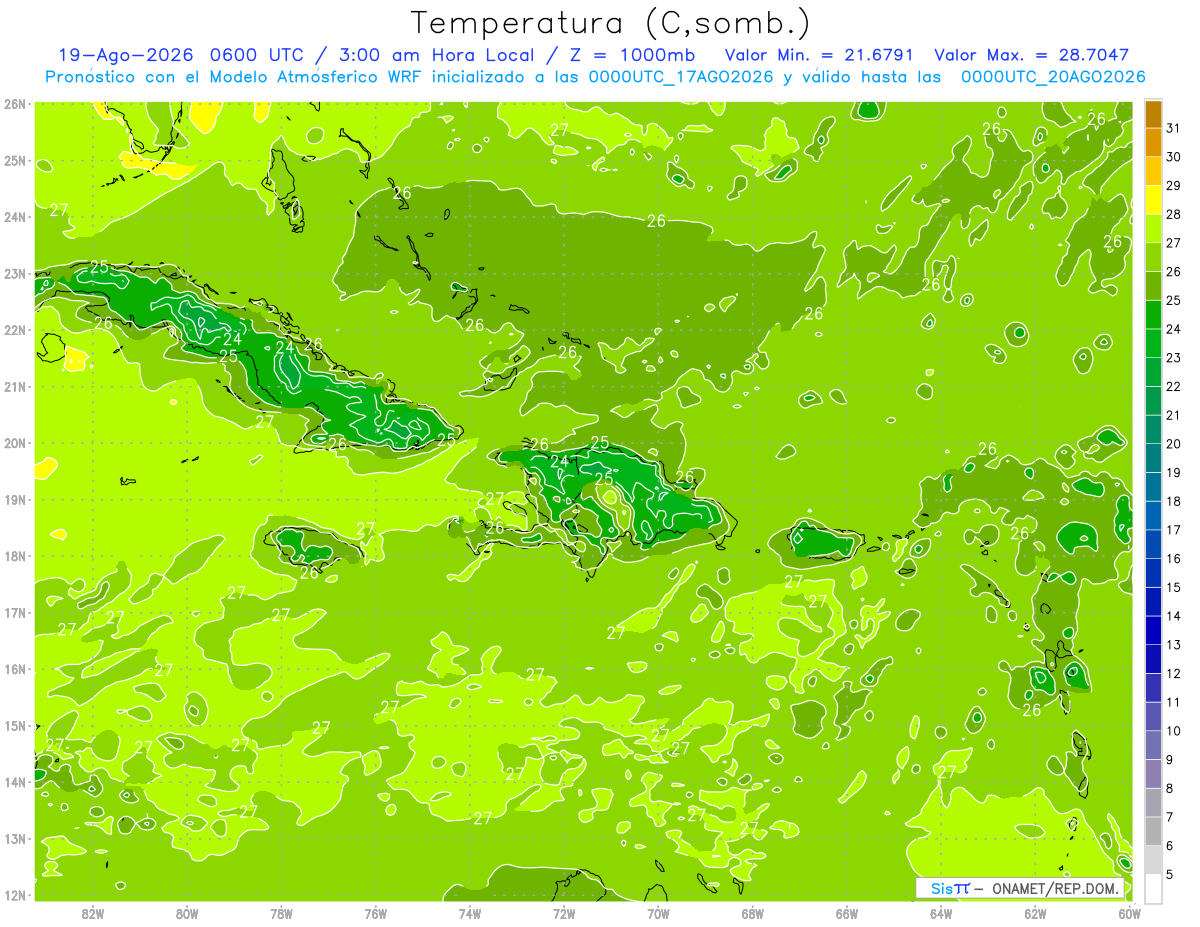The height and width of the screenshot is (927, 1200).
Task: Select legend swatch between 29 and 30
Action: (1153, 171)
